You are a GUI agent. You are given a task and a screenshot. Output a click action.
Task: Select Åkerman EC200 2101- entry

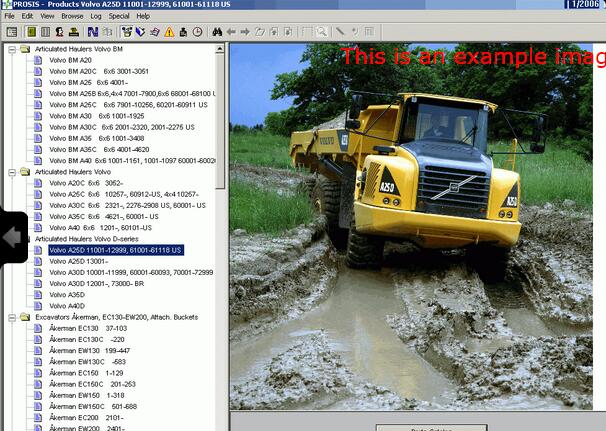[x=86, y=418]
